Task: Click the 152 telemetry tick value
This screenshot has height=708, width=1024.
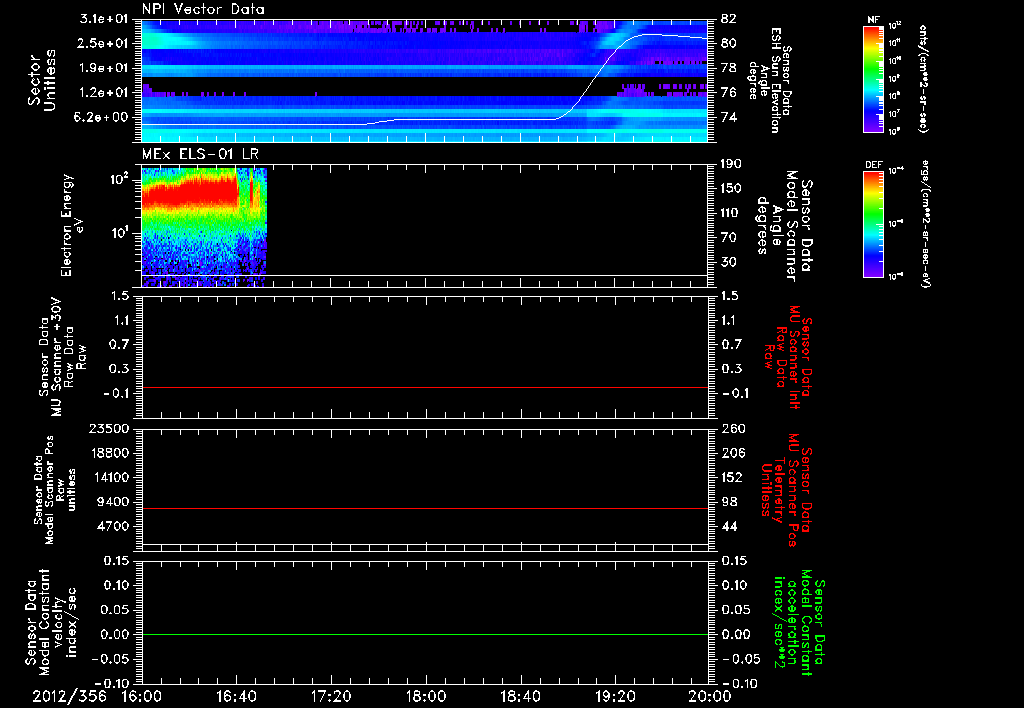Action: 732,477
